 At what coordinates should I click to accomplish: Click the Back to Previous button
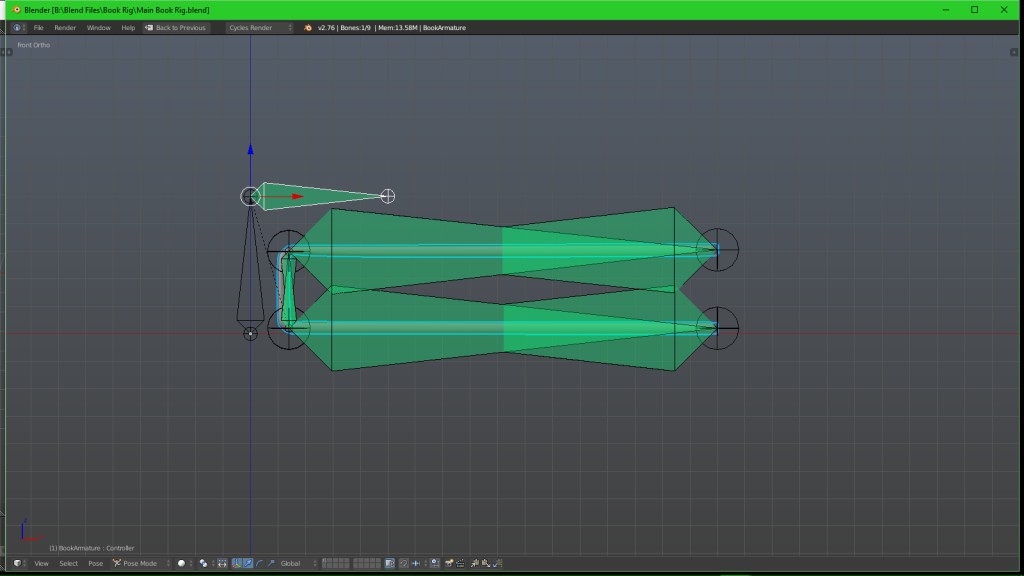(x=175, y=27)
